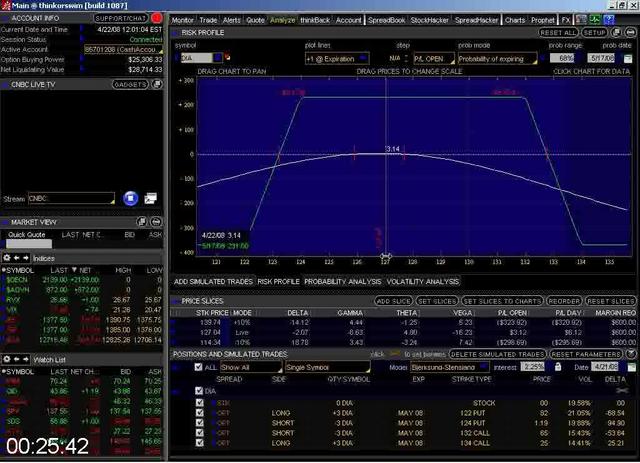Viewport: 640px width, 463px height.
Task: Open the Date calendar icon in positions panel
Action: pos(631,367)
